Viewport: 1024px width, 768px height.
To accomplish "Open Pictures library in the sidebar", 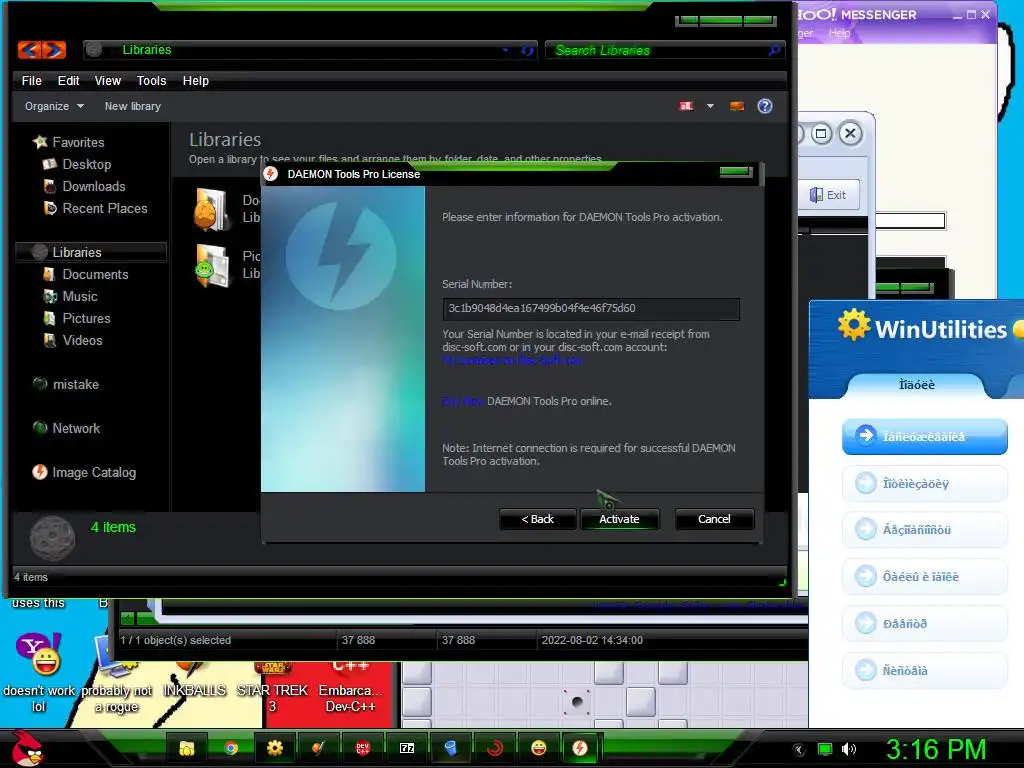I will pyautogui.click(x=86, y=319).
